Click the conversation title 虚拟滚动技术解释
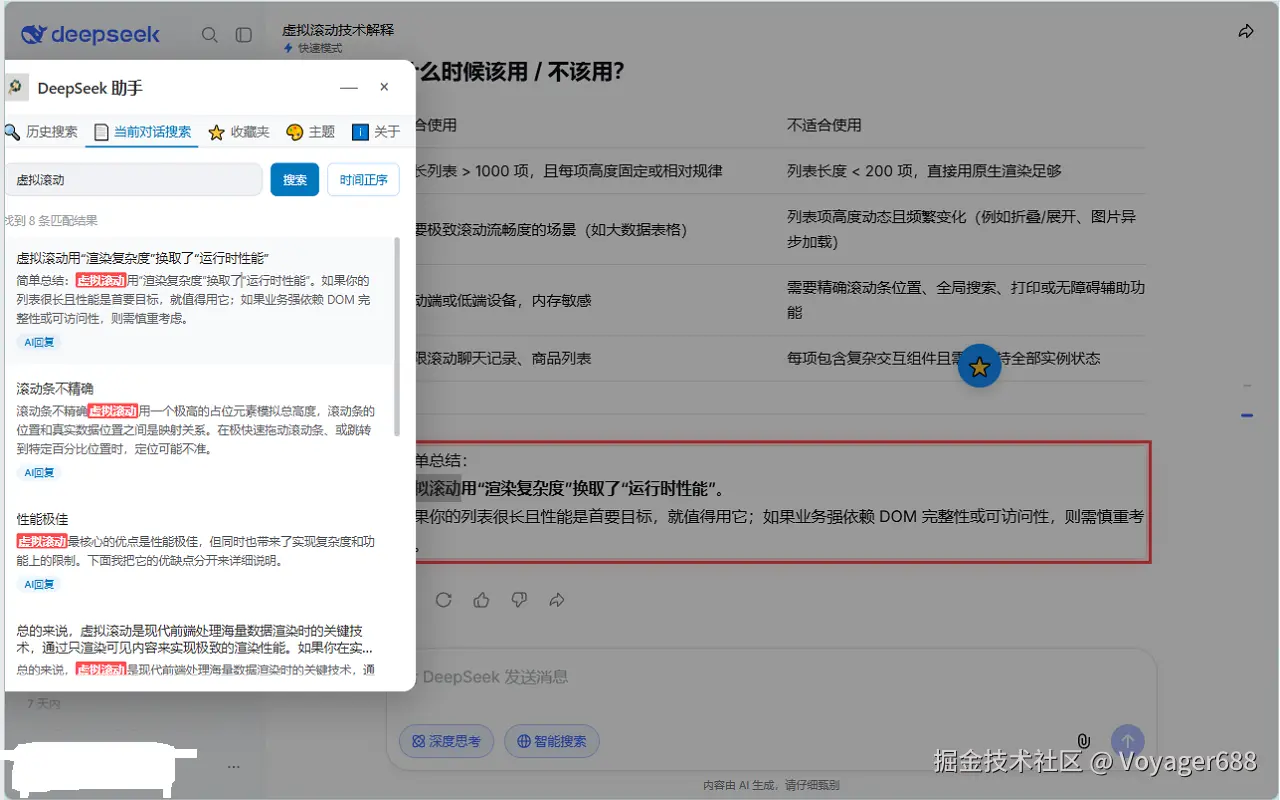This screenshot has width=1280, height=800. click(x=338, y=31)
